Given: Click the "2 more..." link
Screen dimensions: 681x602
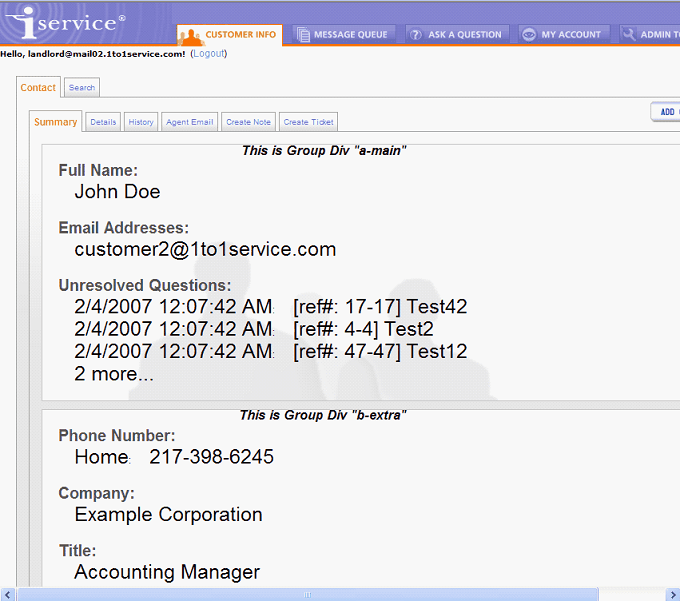Looking at the screenshot, I should pos(114,374).
